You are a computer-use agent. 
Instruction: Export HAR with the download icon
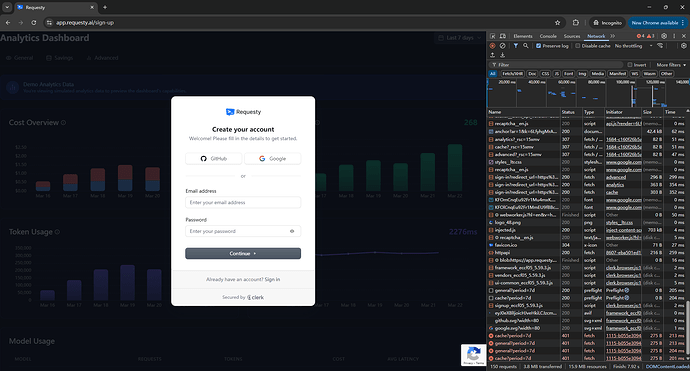coord(502,55)
